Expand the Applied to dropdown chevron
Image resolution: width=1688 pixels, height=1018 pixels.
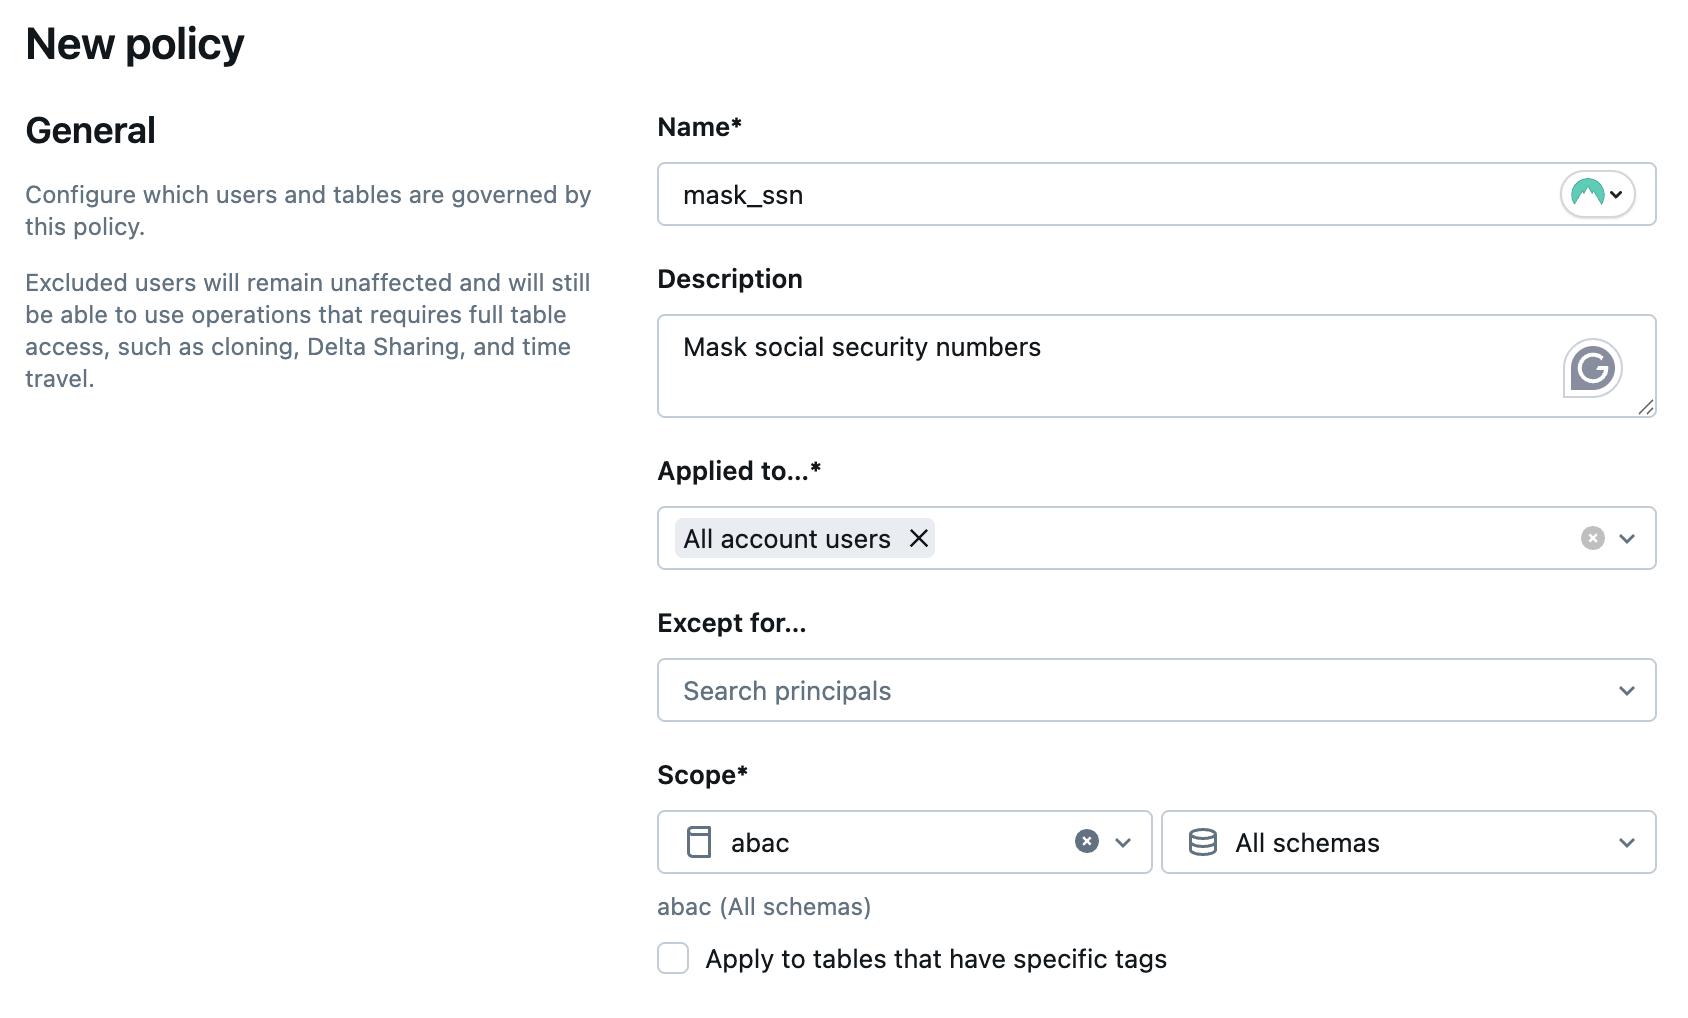(x=1627, y=539)
